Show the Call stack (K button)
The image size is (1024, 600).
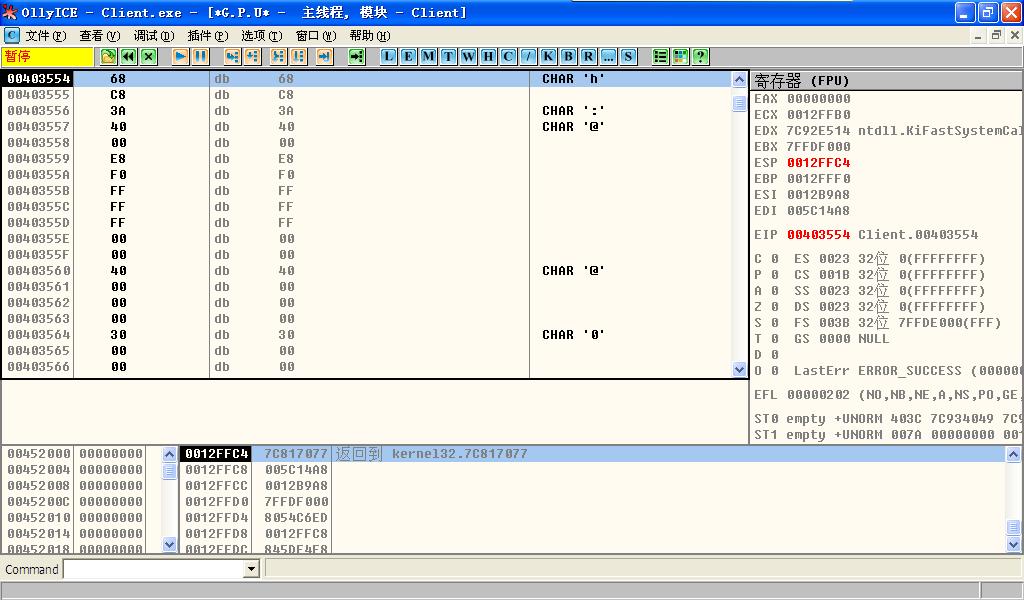(x=549, y=56)
